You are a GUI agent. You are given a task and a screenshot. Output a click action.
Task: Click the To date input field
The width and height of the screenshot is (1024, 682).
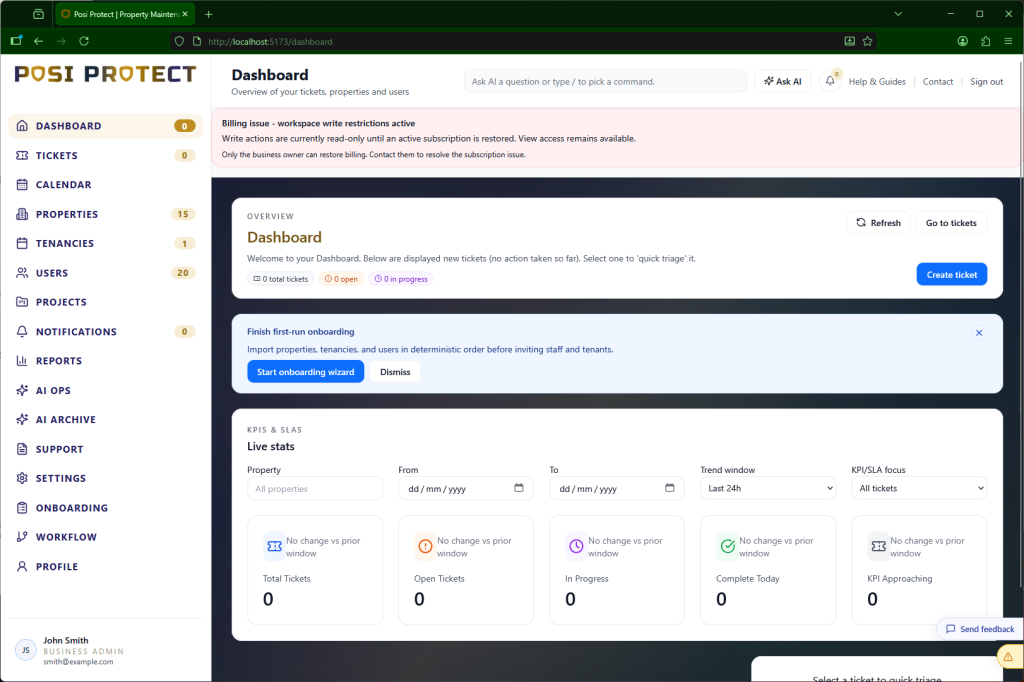(x=605, y=488)
